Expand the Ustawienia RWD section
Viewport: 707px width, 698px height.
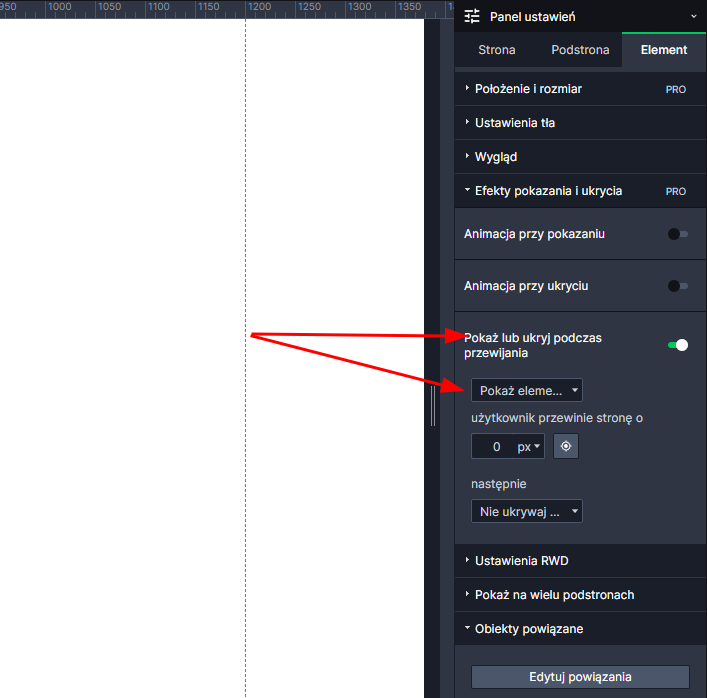click(521, 561)
